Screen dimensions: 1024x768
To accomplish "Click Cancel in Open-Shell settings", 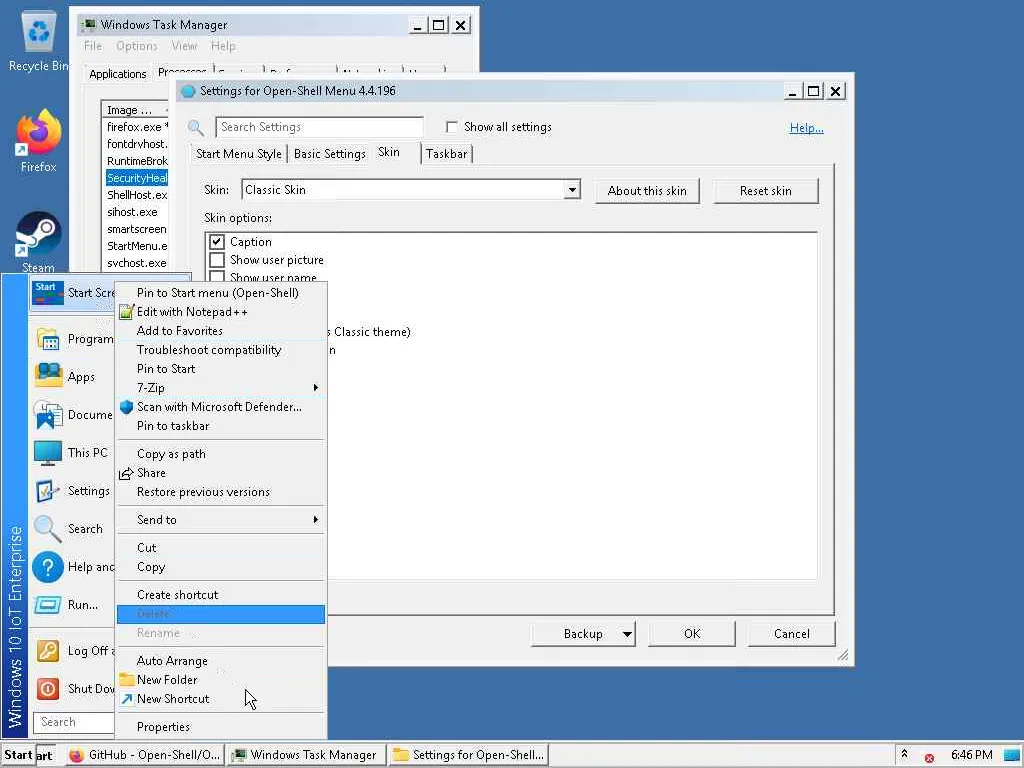I will point(792,633).
